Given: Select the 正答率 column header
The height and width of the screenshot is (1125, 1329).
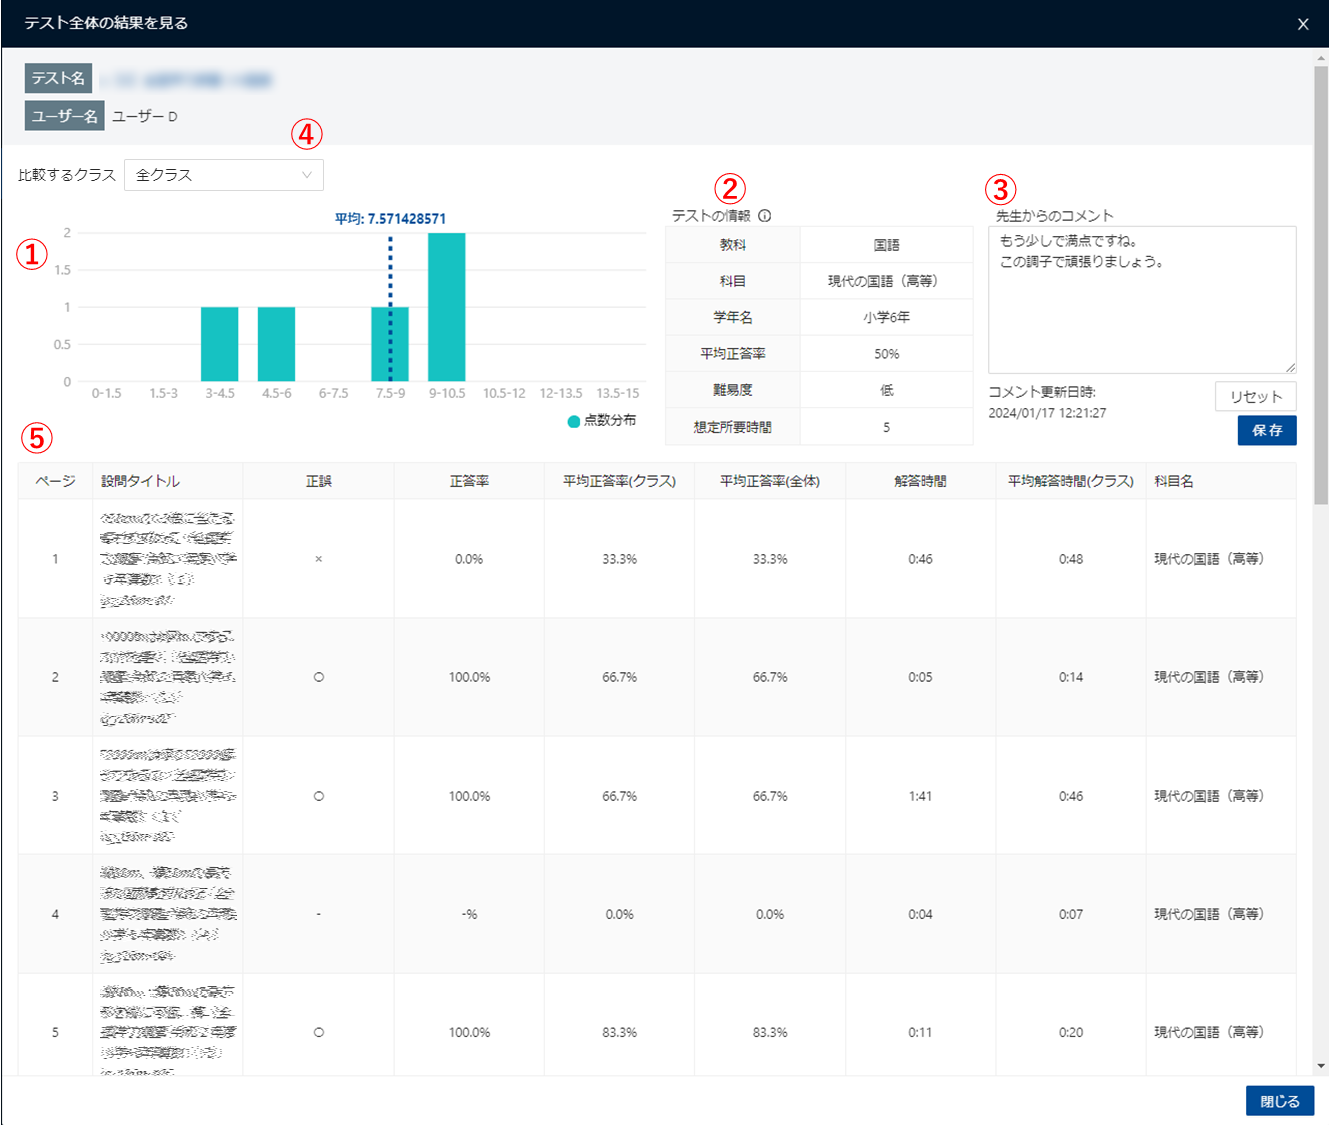Looking at the screenshot, I should (469, 481).
